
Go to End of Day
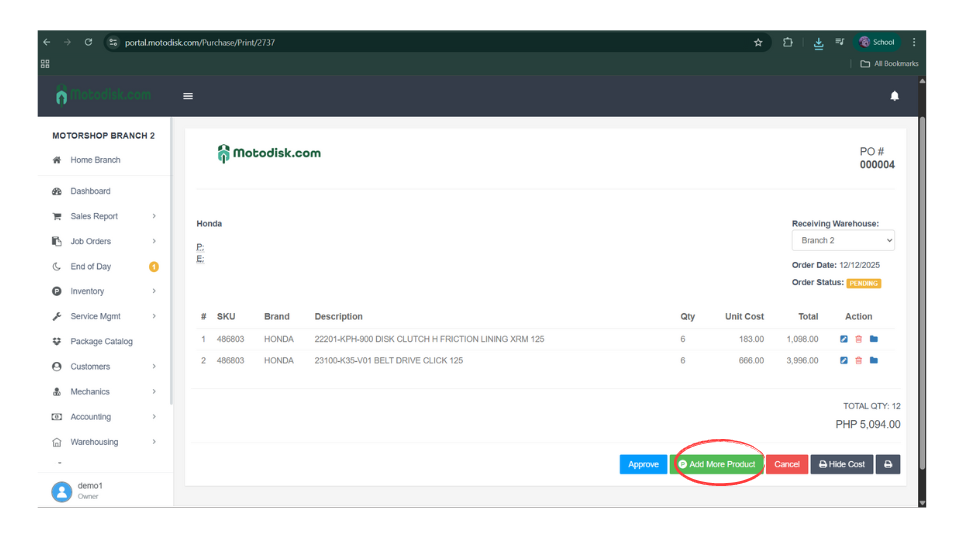(90, 266)
